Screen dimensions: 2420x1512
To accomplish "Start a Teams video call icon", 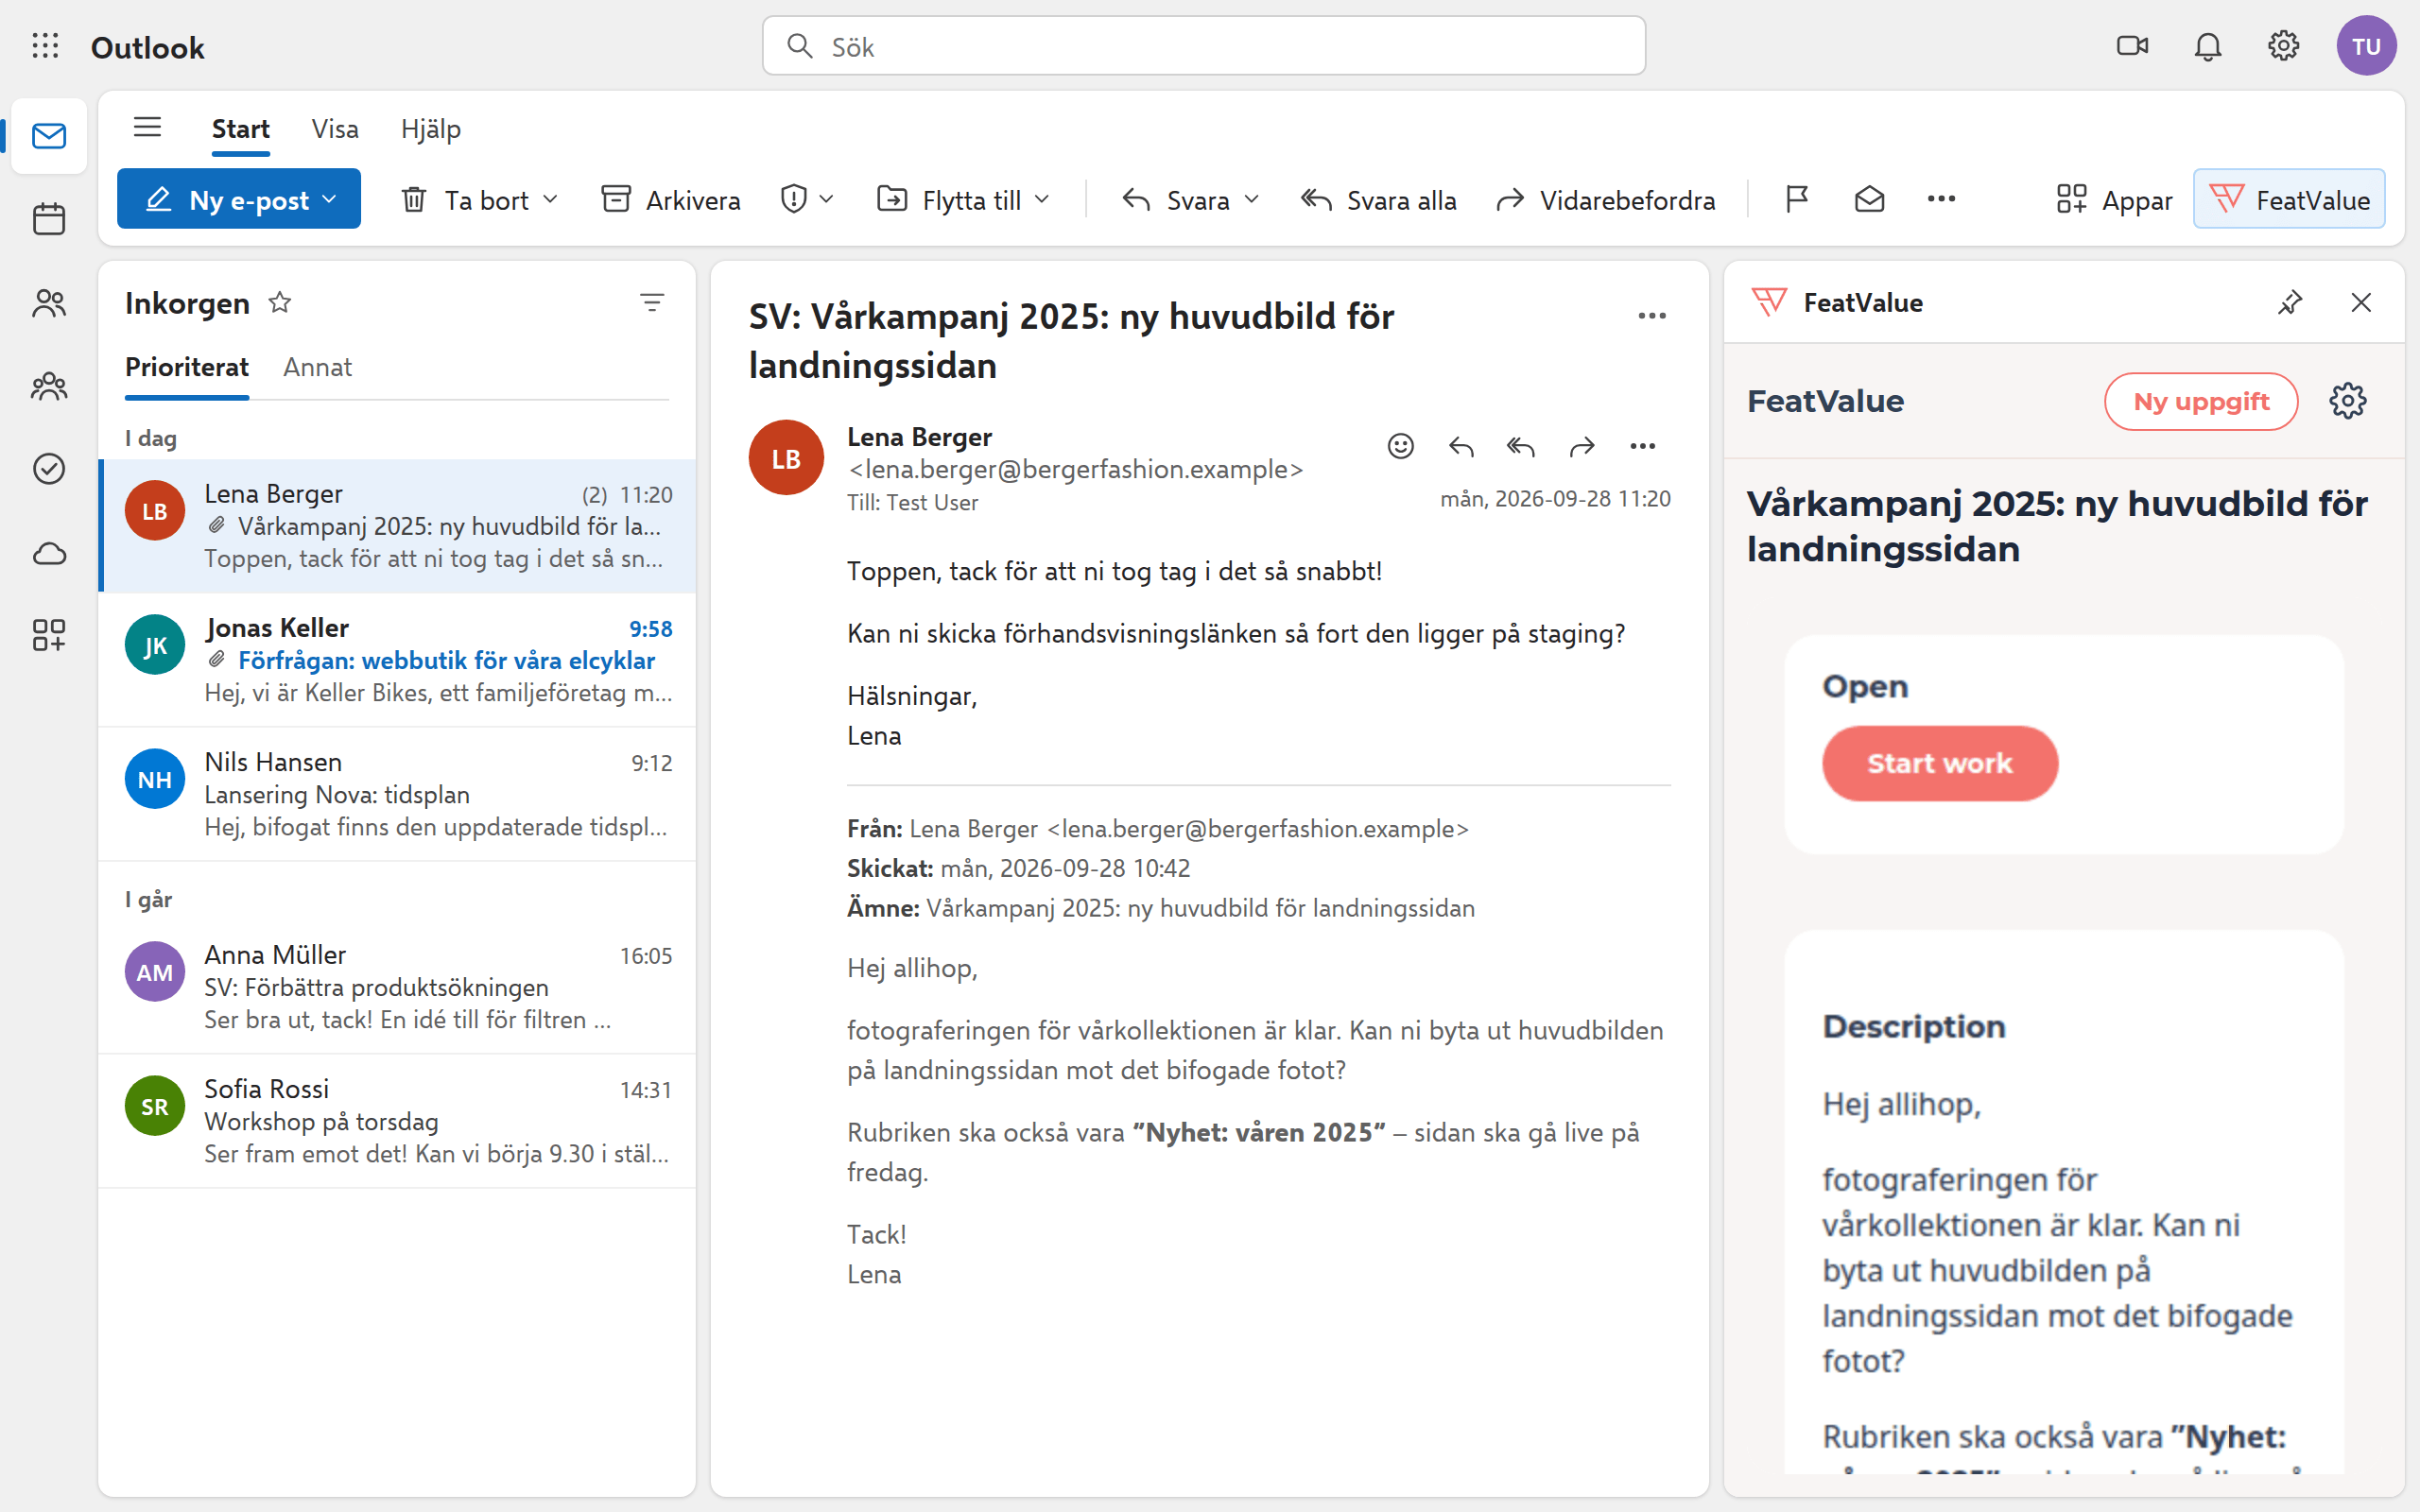I will [x=2133, y=46].
